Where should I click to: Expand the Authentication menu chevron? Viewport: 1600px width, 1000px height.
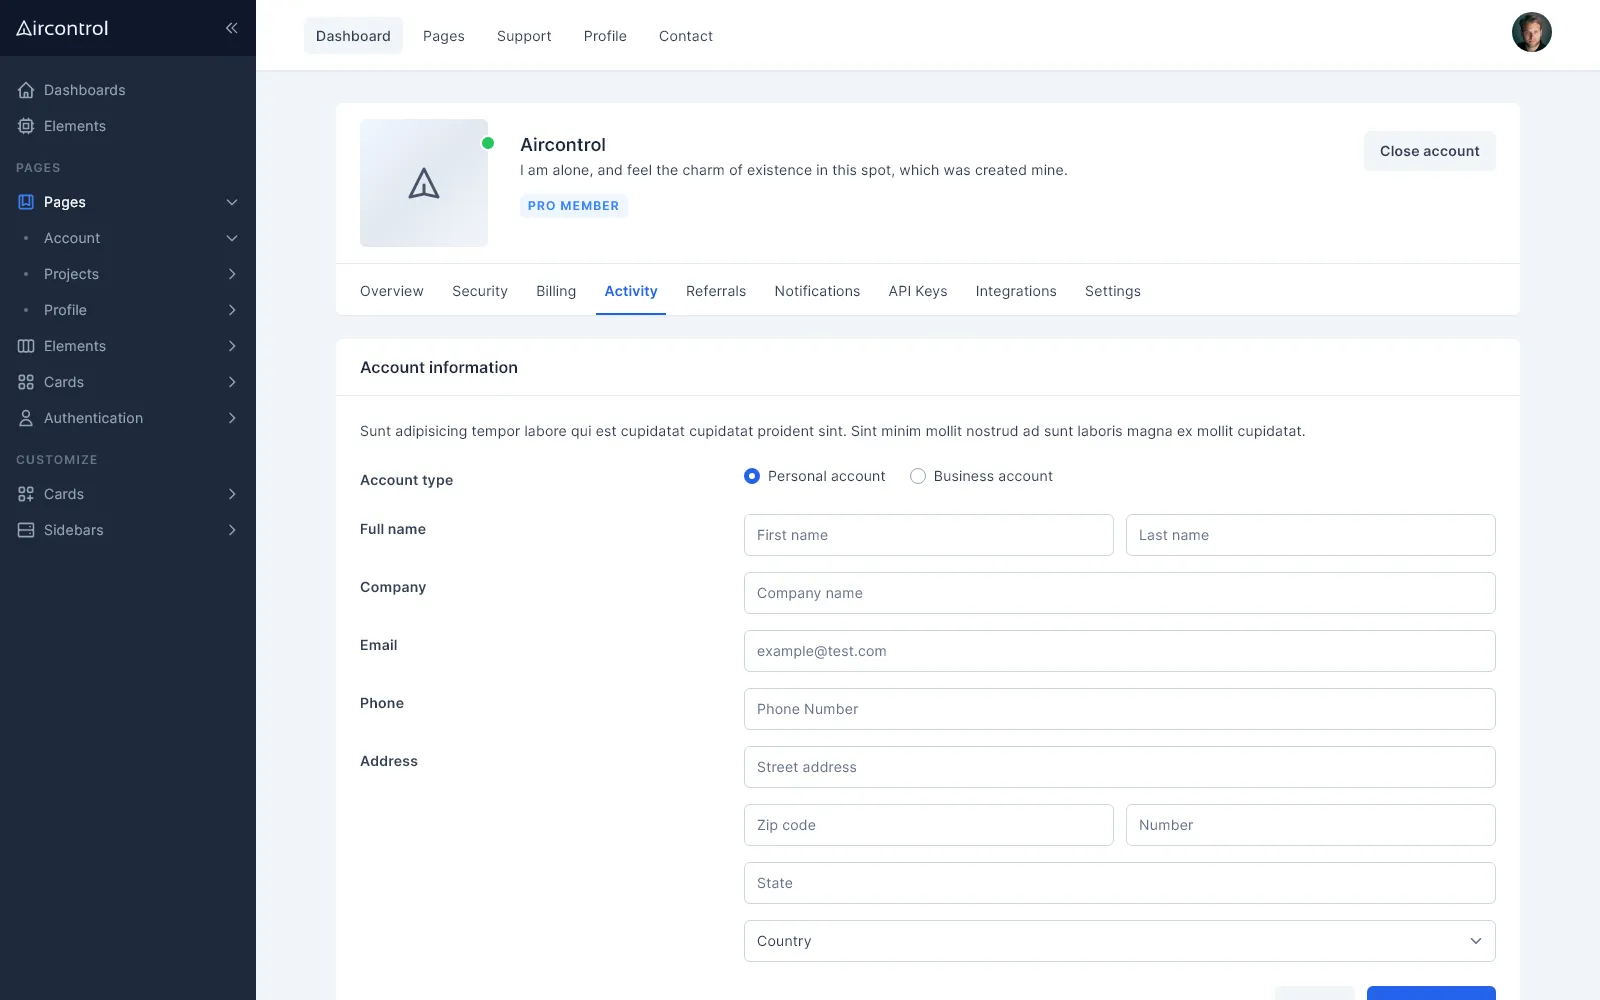(232, 418)
